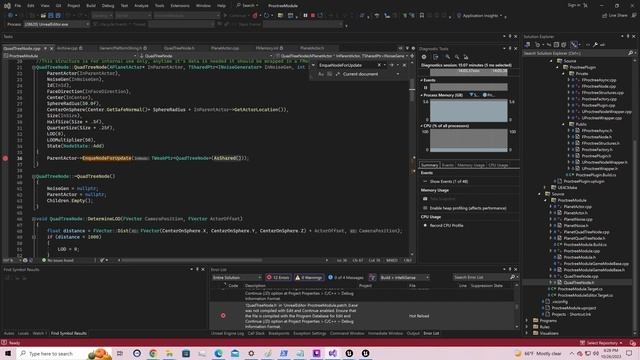Open Chrome from the taskbar
The height and width of the screenshot is (360, 640).
(153, 353)
